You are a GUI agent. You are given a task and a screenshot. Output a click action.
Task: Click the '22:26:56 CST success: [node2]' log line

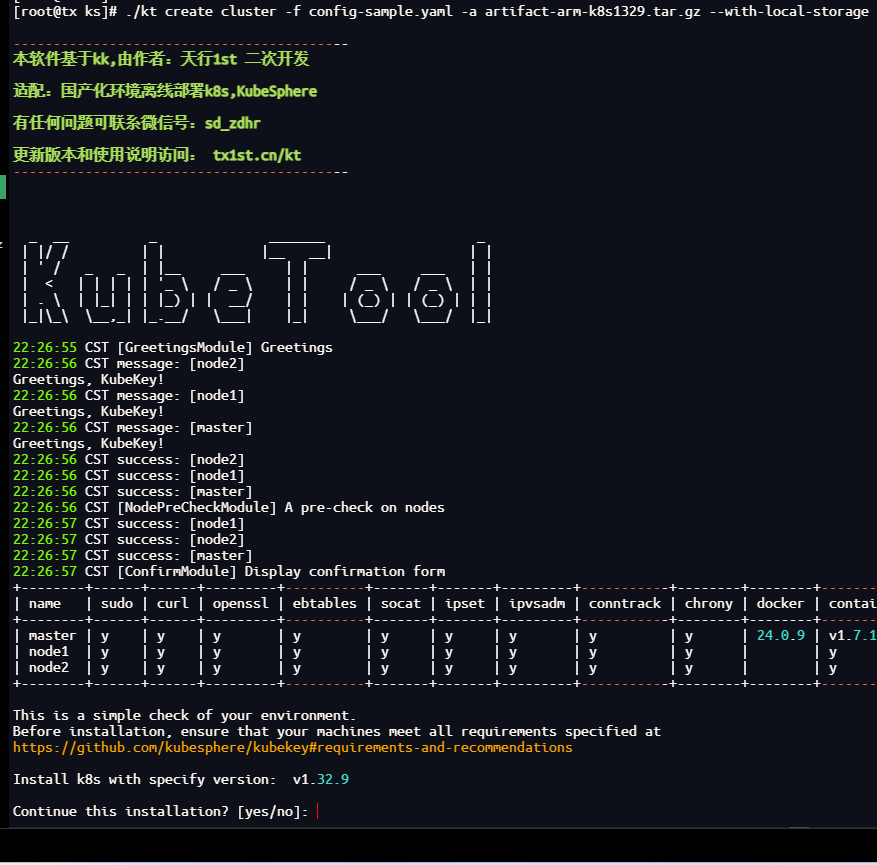(x=129, y=459)
